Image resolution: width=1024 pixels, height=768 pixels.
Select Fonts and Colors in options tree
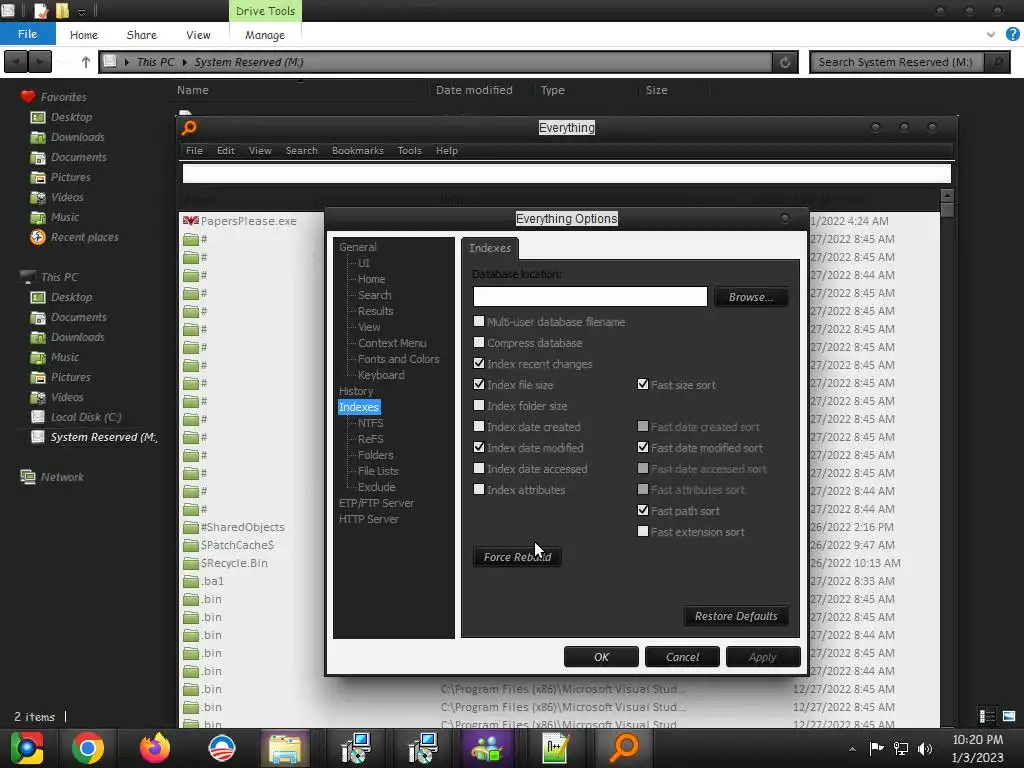[398, 359]
